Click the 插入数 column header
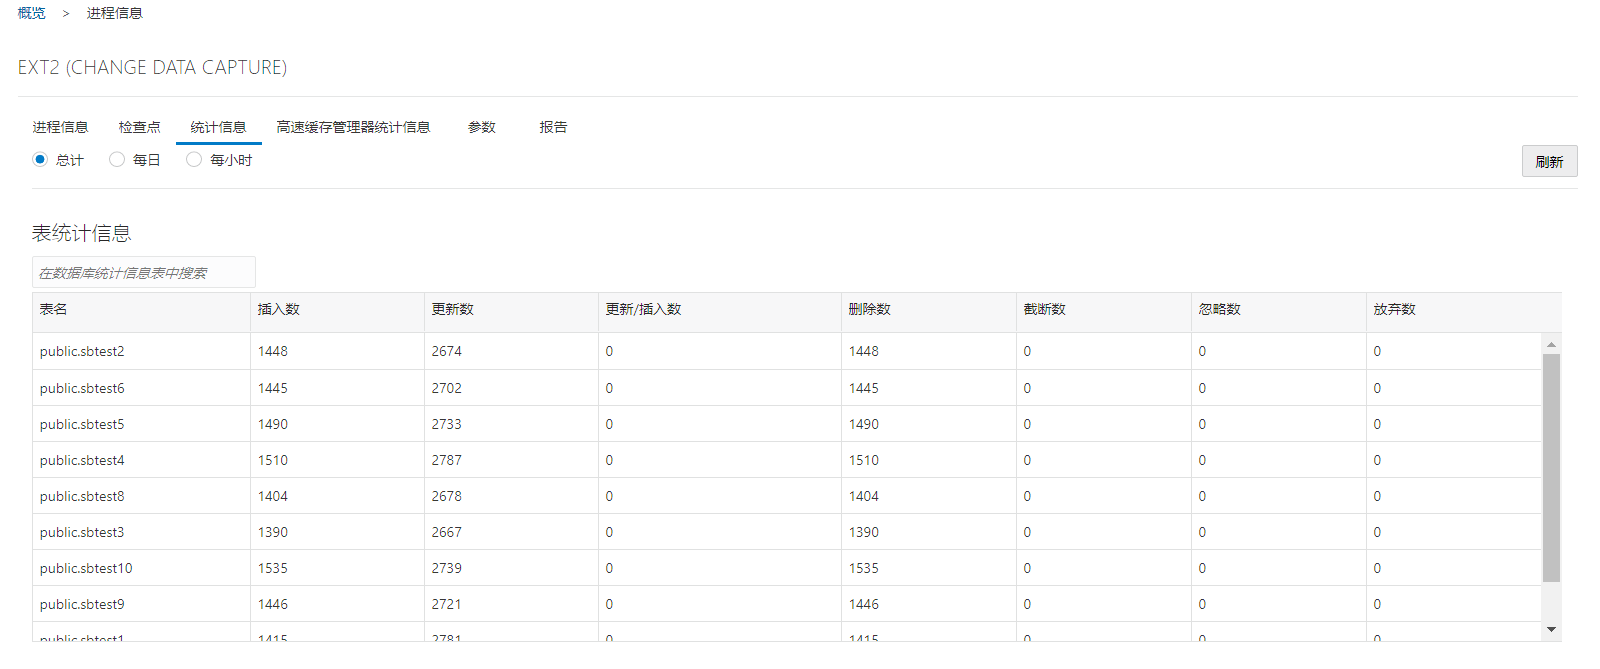The width and height of the screenshot is (1600, 669). pos(279,310)
